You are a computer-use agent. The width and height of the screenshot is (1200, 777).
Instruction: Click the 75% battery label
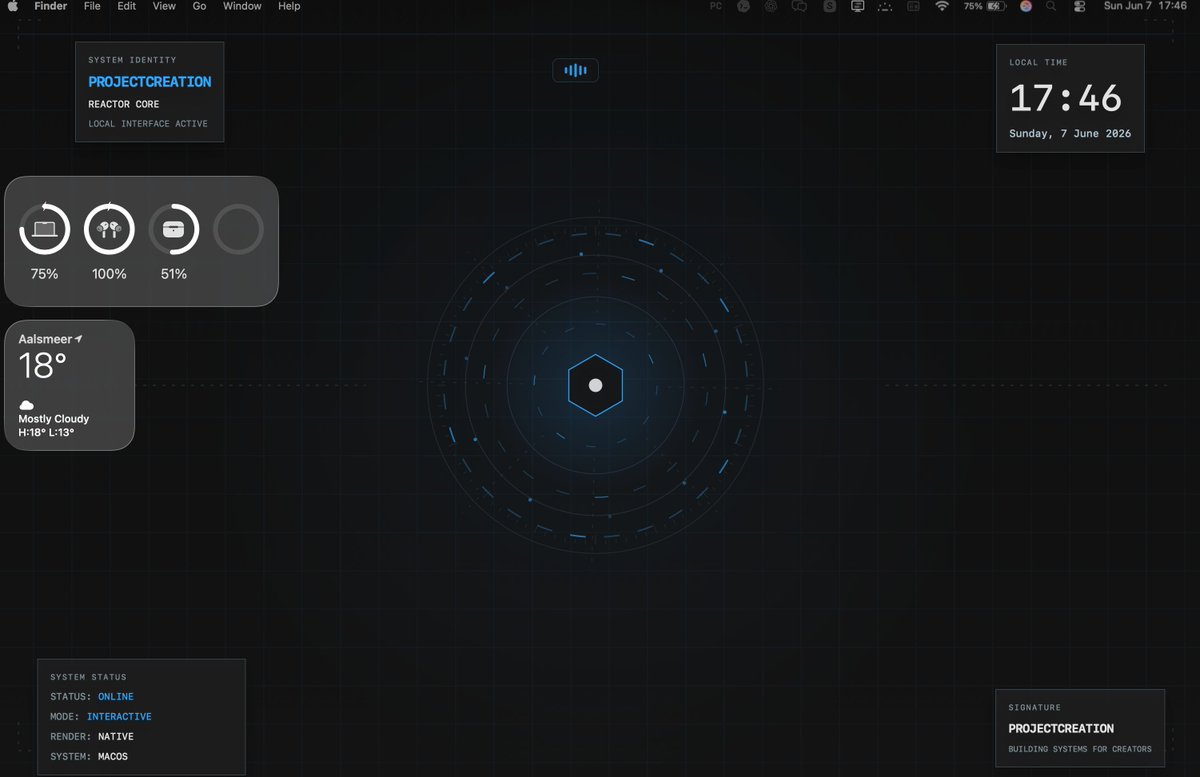click(x=44, y=274)
